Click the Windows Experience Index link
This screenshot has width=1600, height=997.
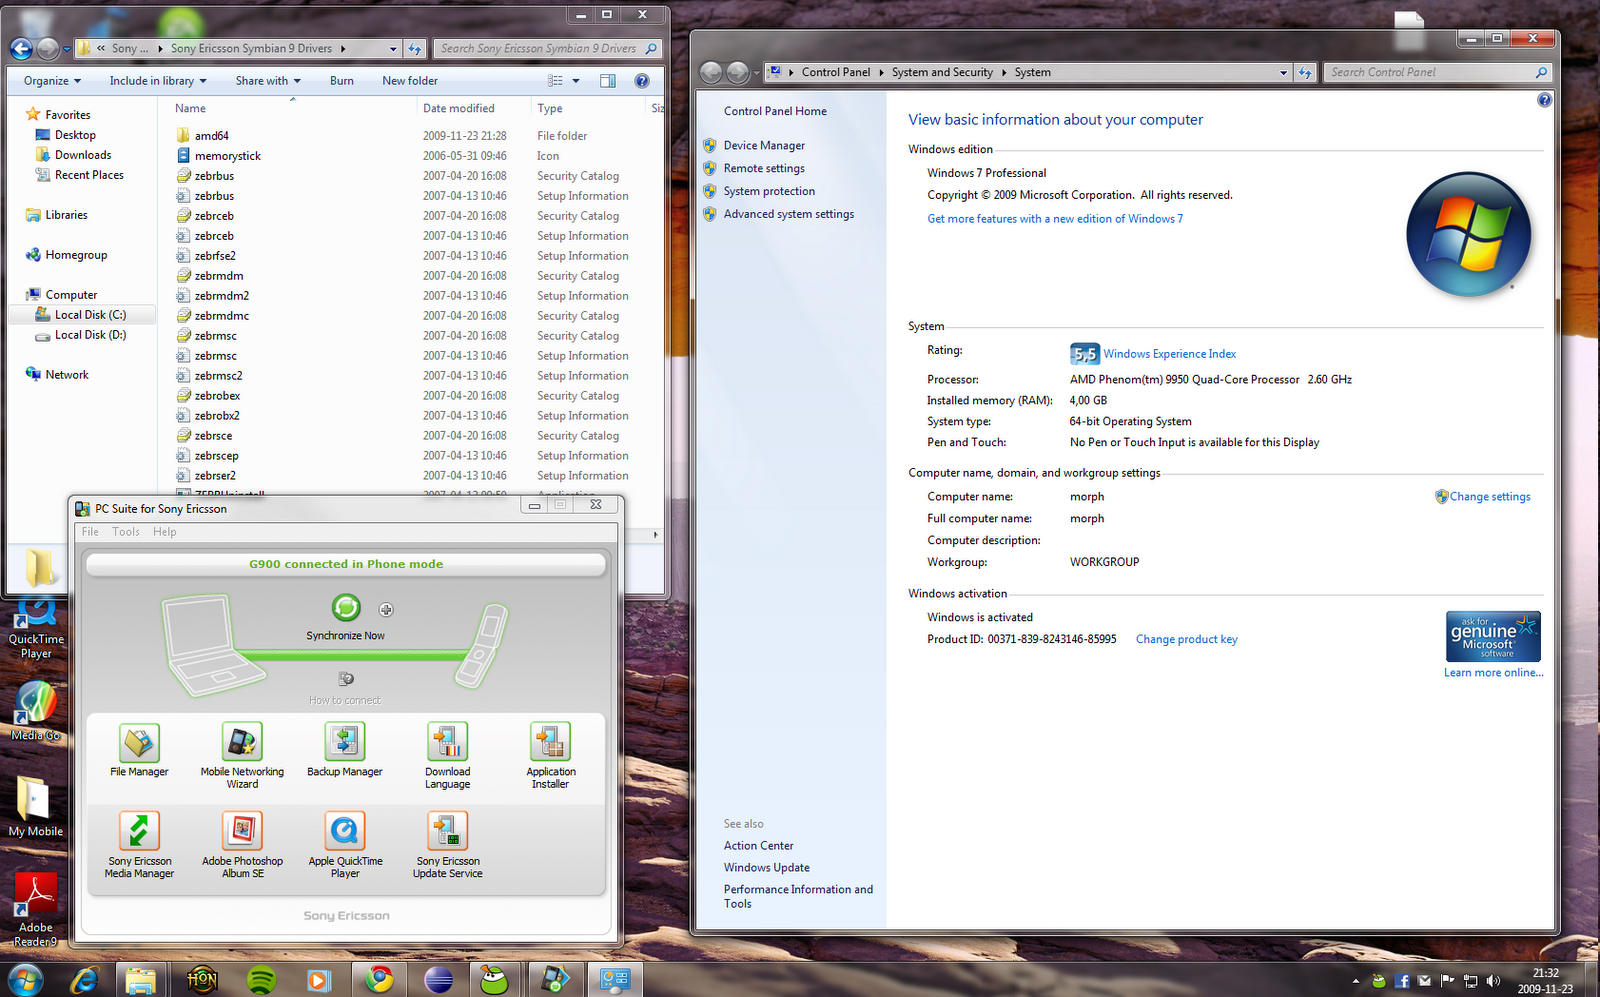(x=1169, y=354)
